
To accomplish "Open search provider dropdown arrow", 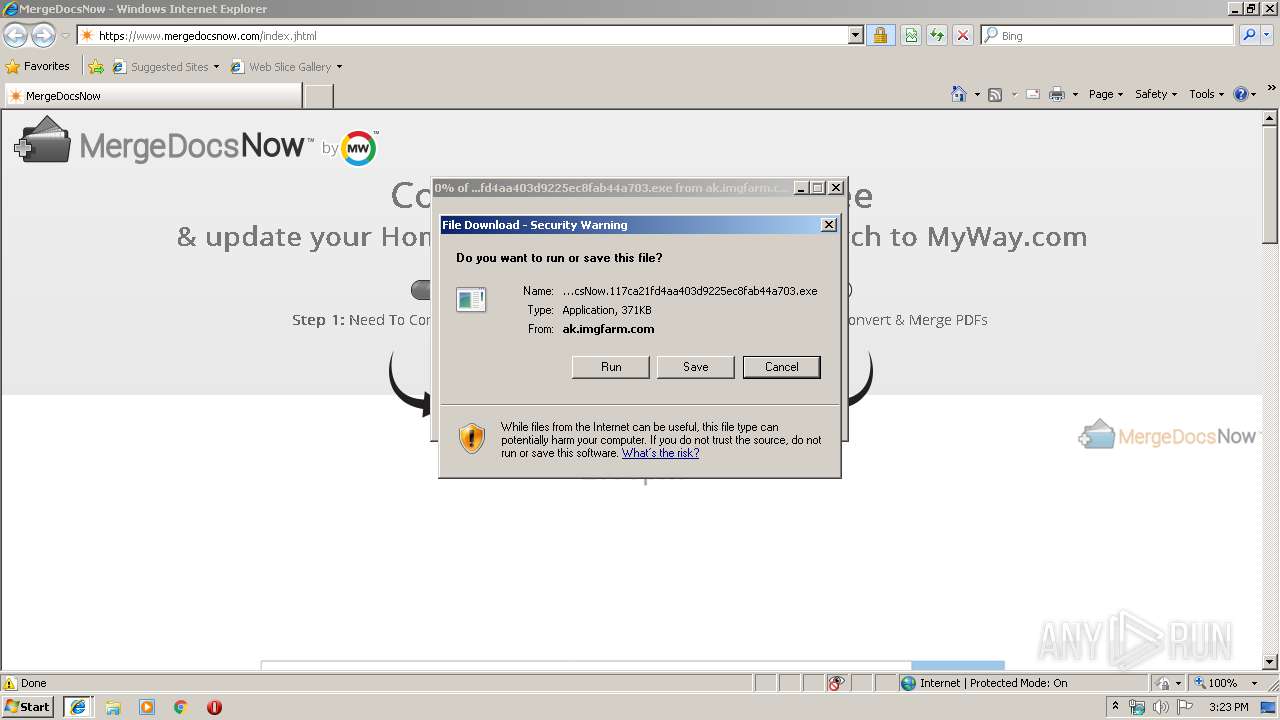I will [x=1268, y=35].
